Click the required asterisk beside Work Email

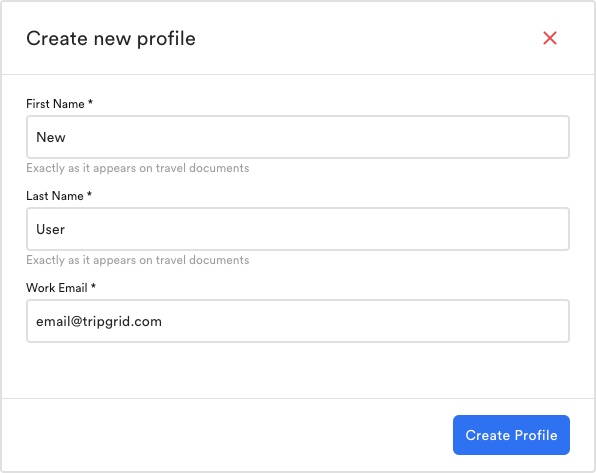93,286
